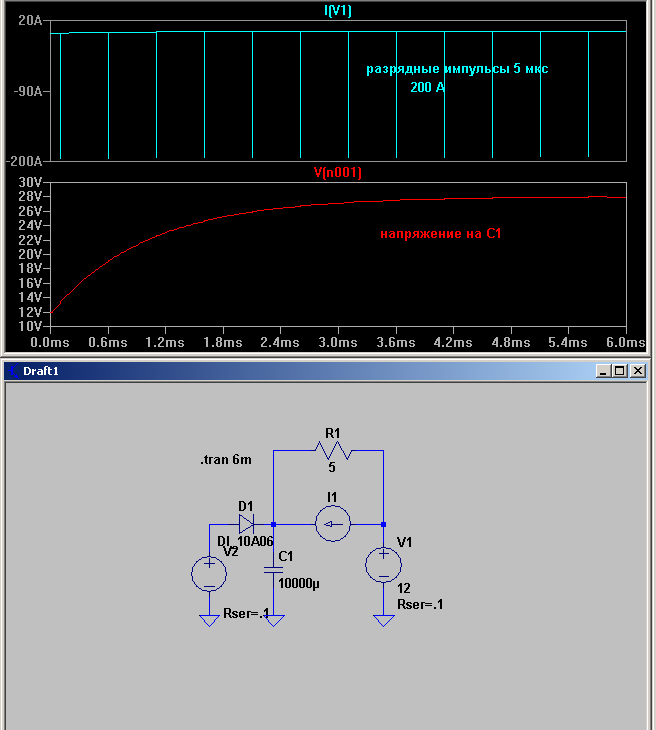Viewport: 656px width, 730px height.
Task: Click V1's Rser=.1 parameter text
Action: click(x=420, y=604)
